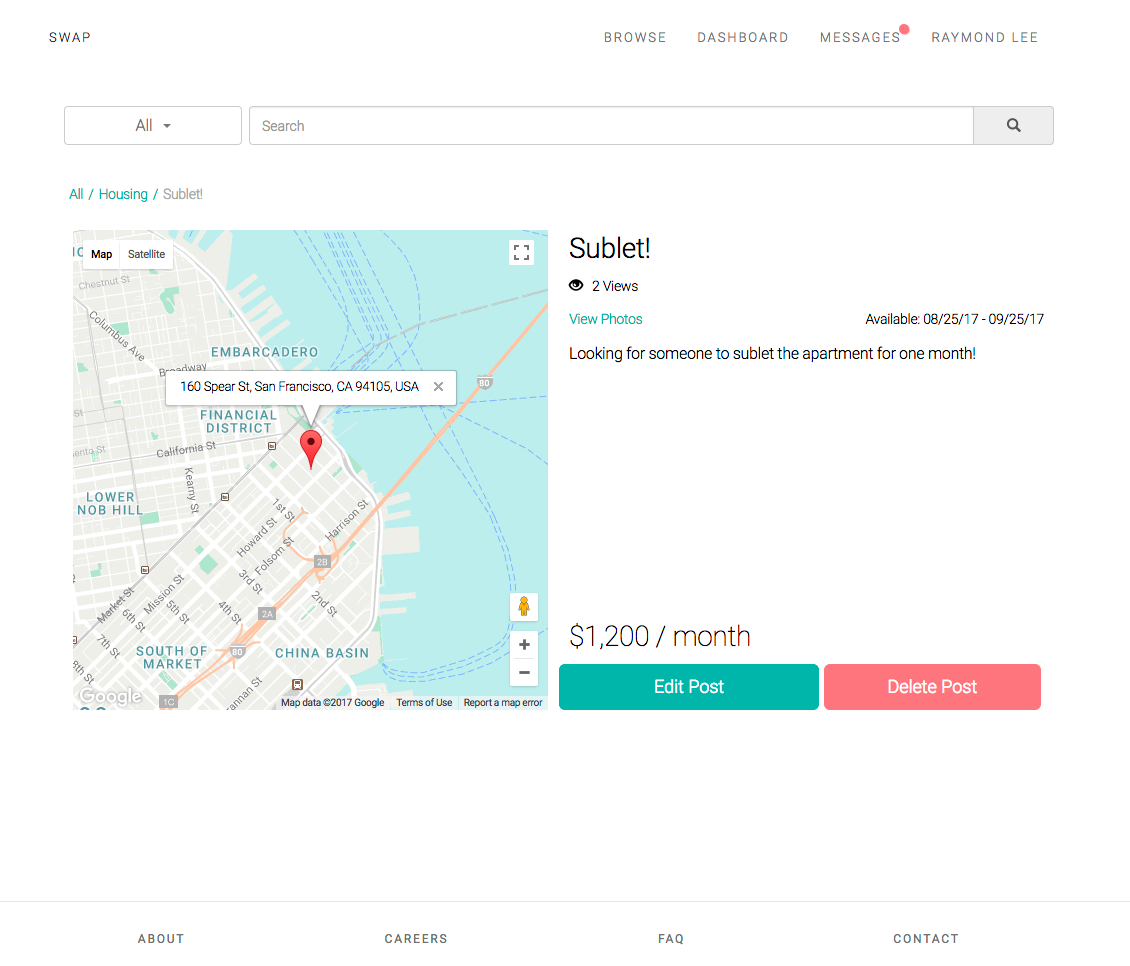
Task: Open the Raymond Lee user menu
Action: 984,37
